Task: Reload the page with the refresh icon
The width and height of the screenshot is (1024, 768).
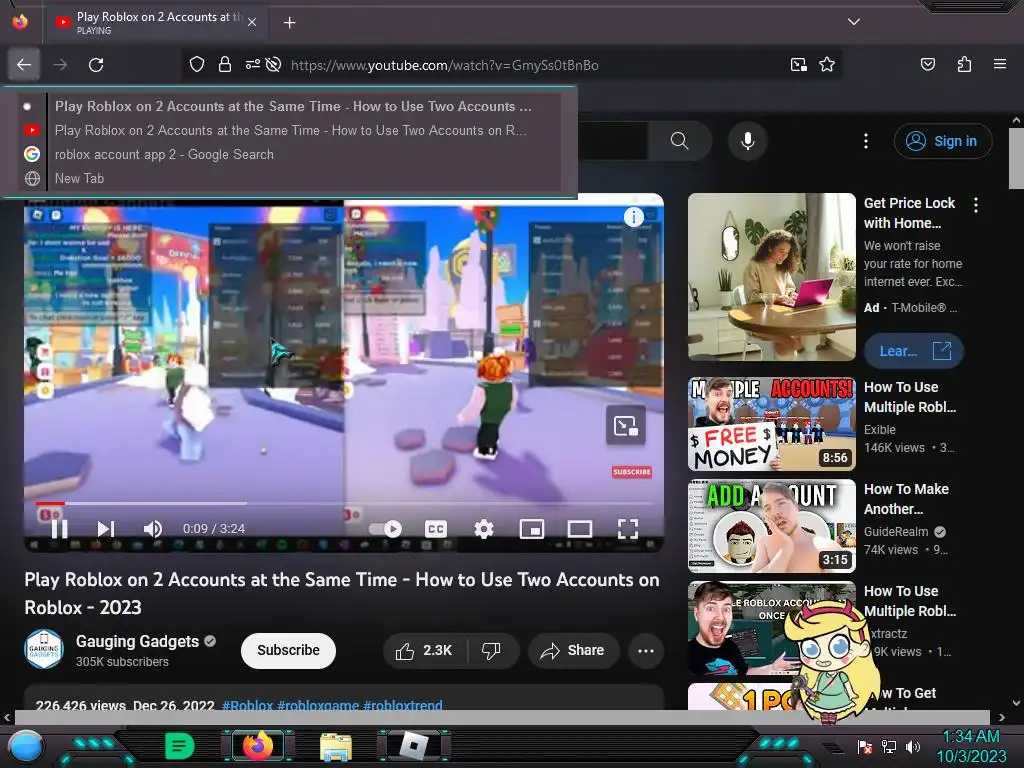Action: coord(96,65)
